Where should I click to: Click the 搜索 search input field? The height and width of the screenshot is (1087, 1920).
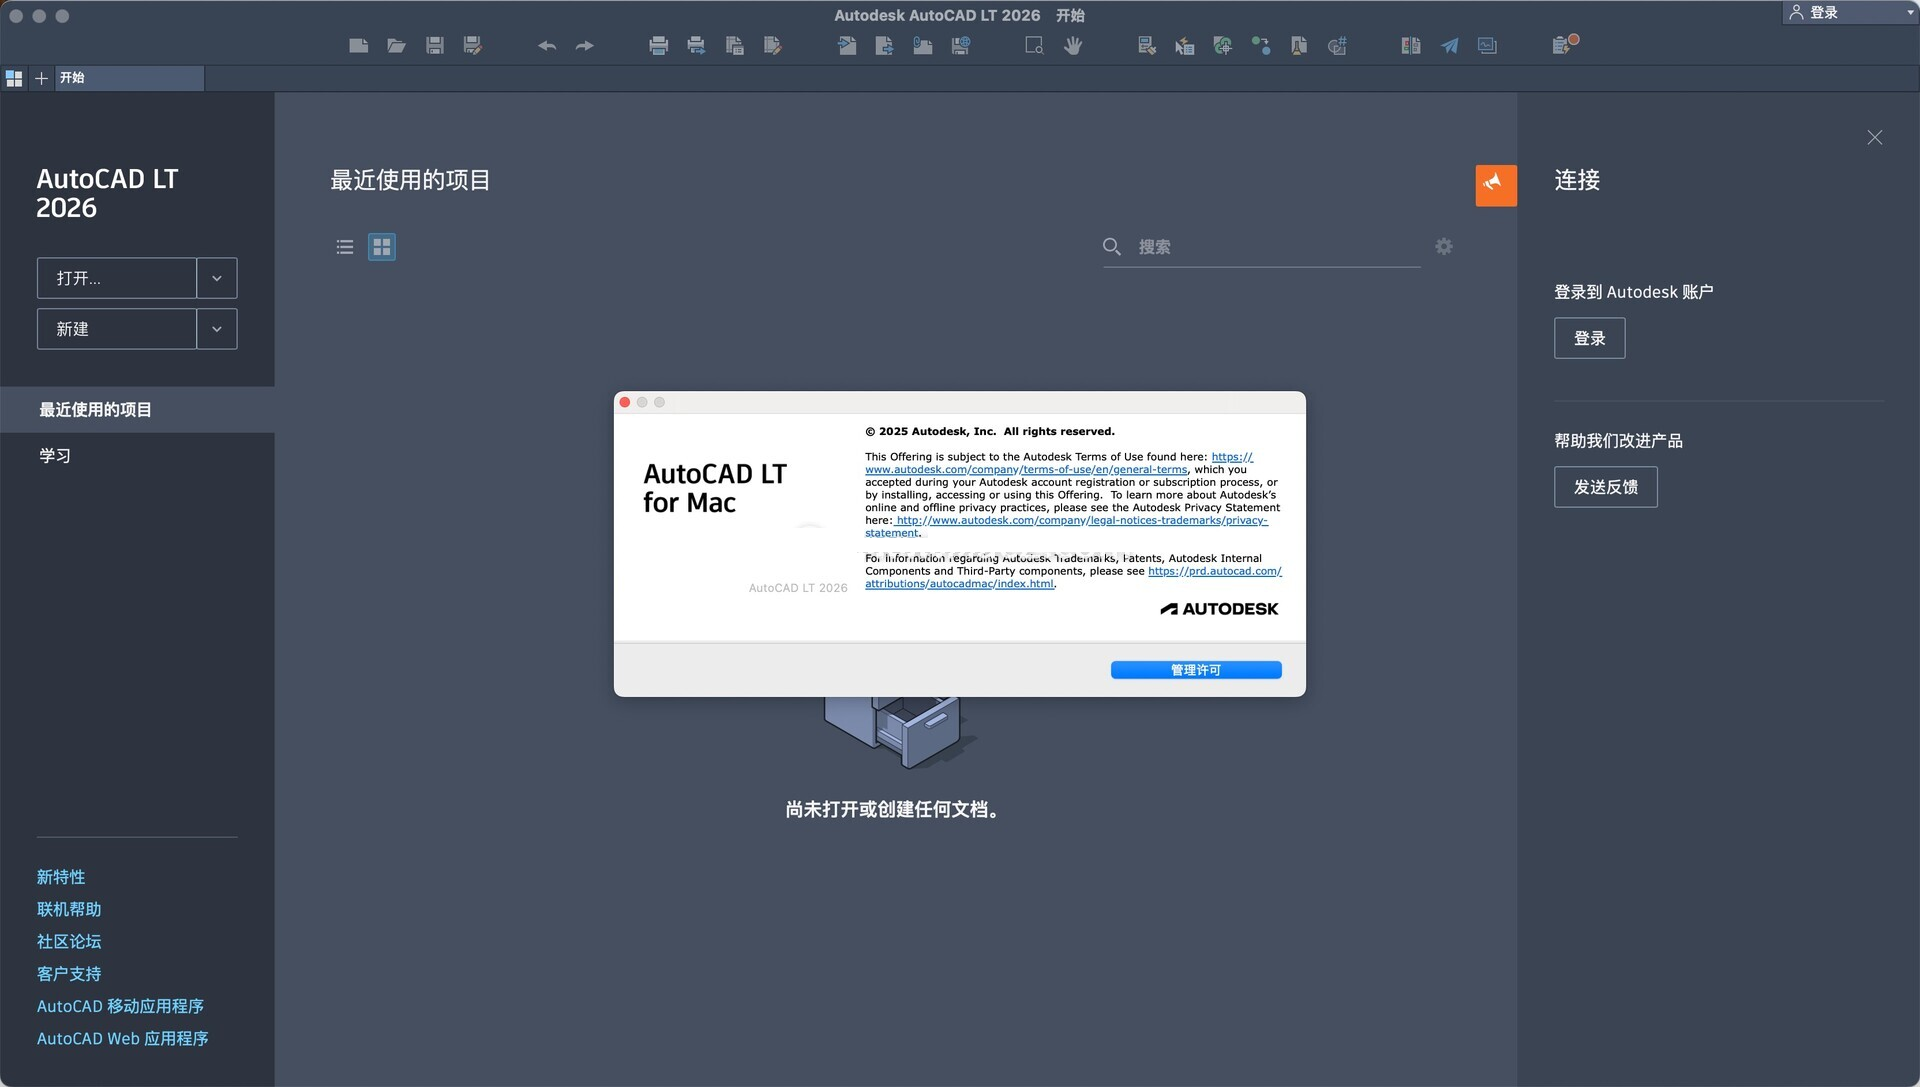click(1250, 246)
